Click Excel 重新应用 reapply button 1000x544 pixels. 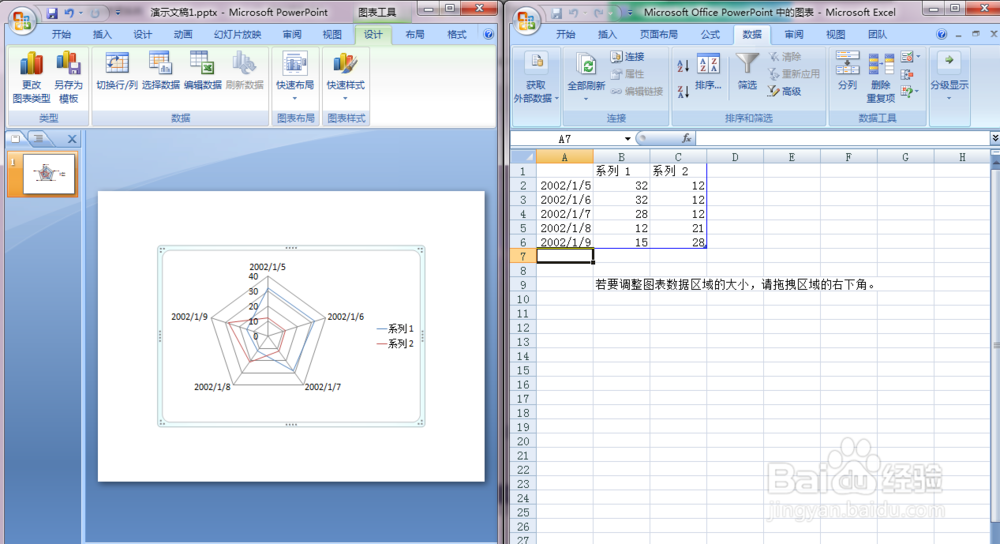pyautogui.click(x=794, y=74)
